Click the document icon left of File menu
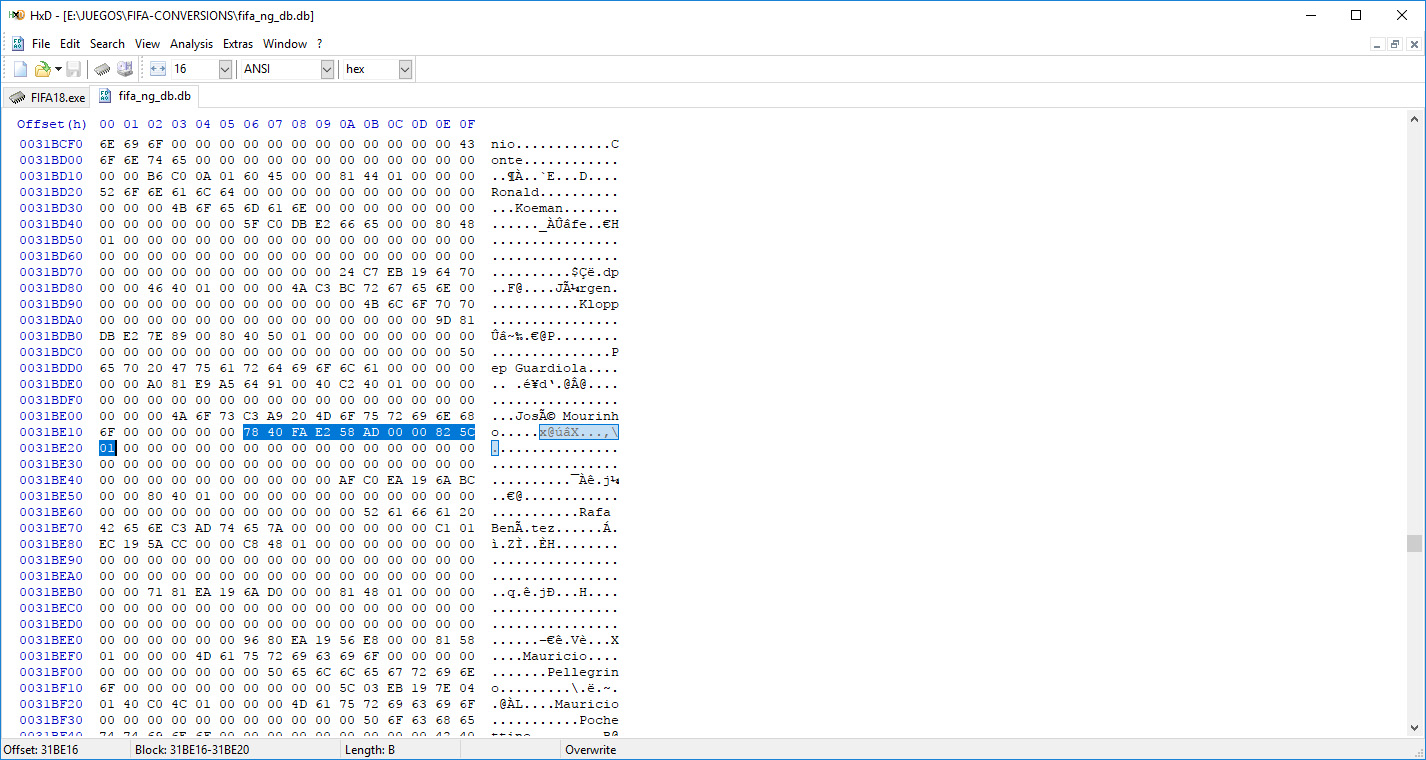Viewport: 1426px width, 760px height. pyautogui.click(x=18, y=44)
